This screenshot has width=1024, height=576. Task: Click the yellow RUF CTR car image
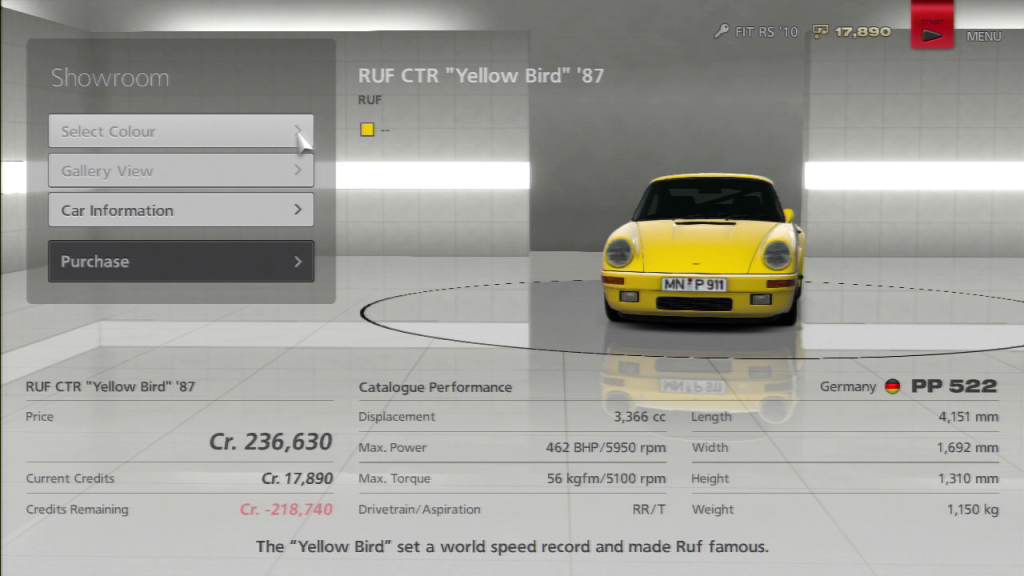703,249
